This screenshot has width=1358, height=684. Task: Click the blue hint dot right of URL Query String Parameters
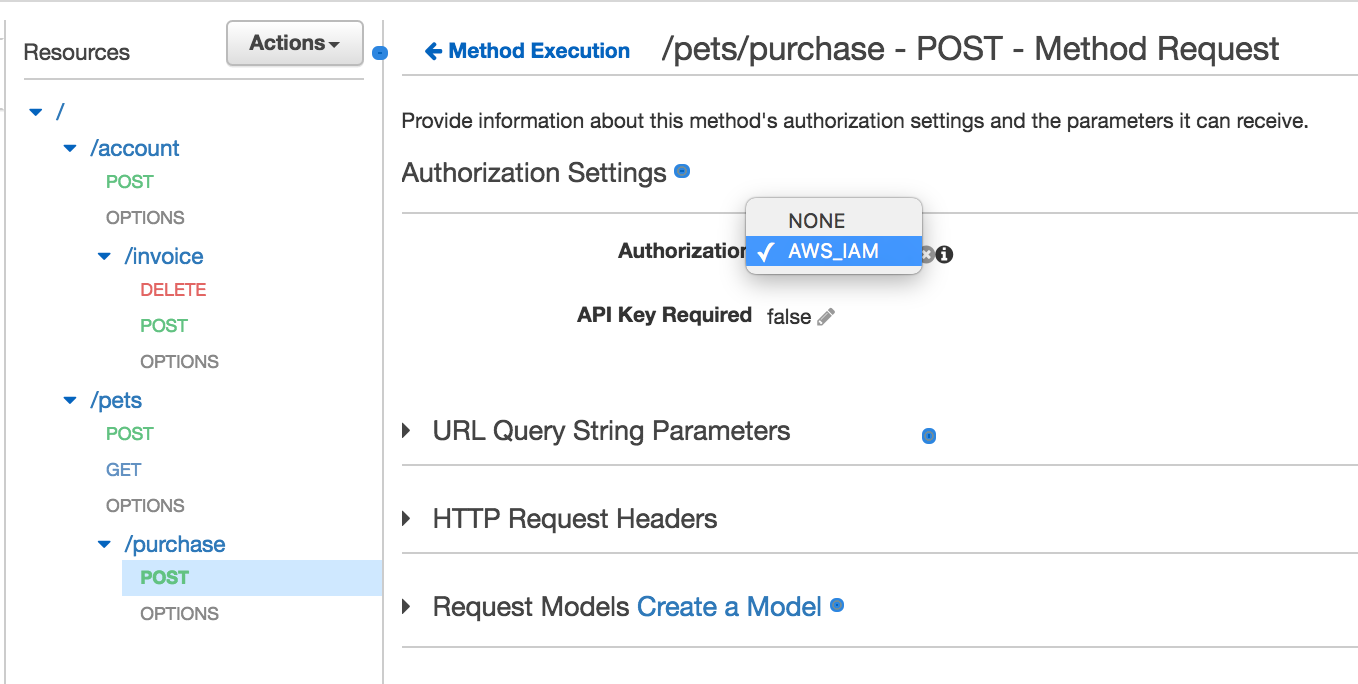(929, 436)
